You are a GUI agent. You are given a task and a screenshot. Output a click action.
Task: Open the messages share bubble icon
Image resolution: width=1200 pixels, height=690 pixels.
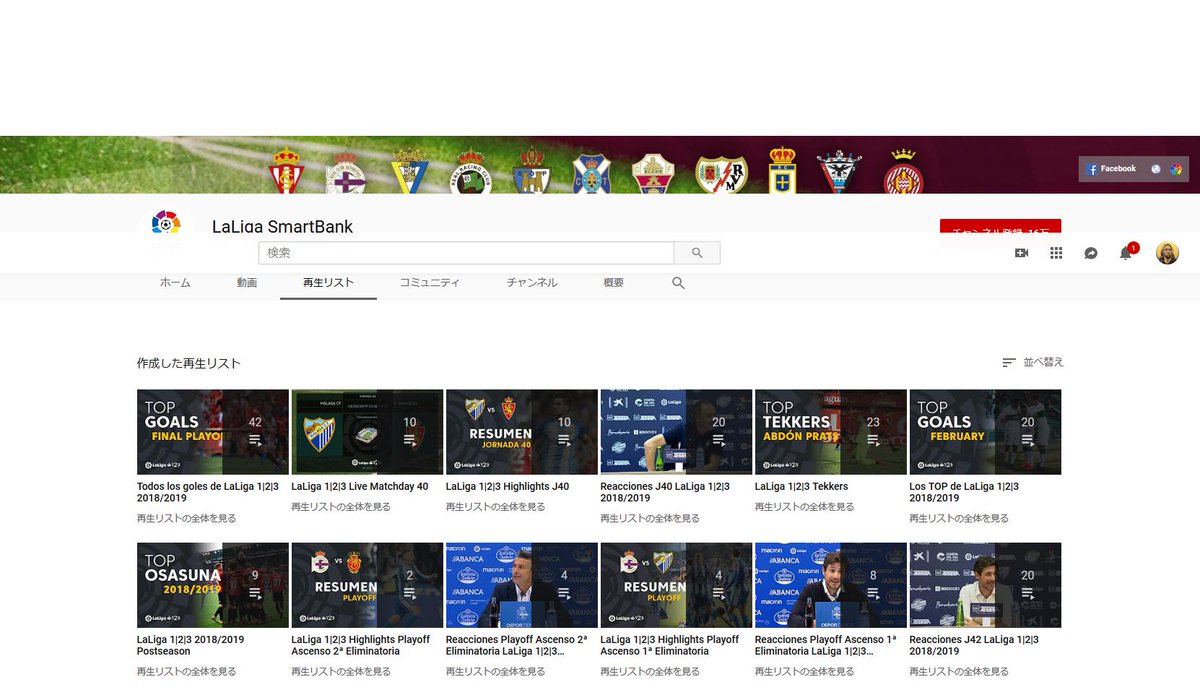click(x=1091, y=253)
